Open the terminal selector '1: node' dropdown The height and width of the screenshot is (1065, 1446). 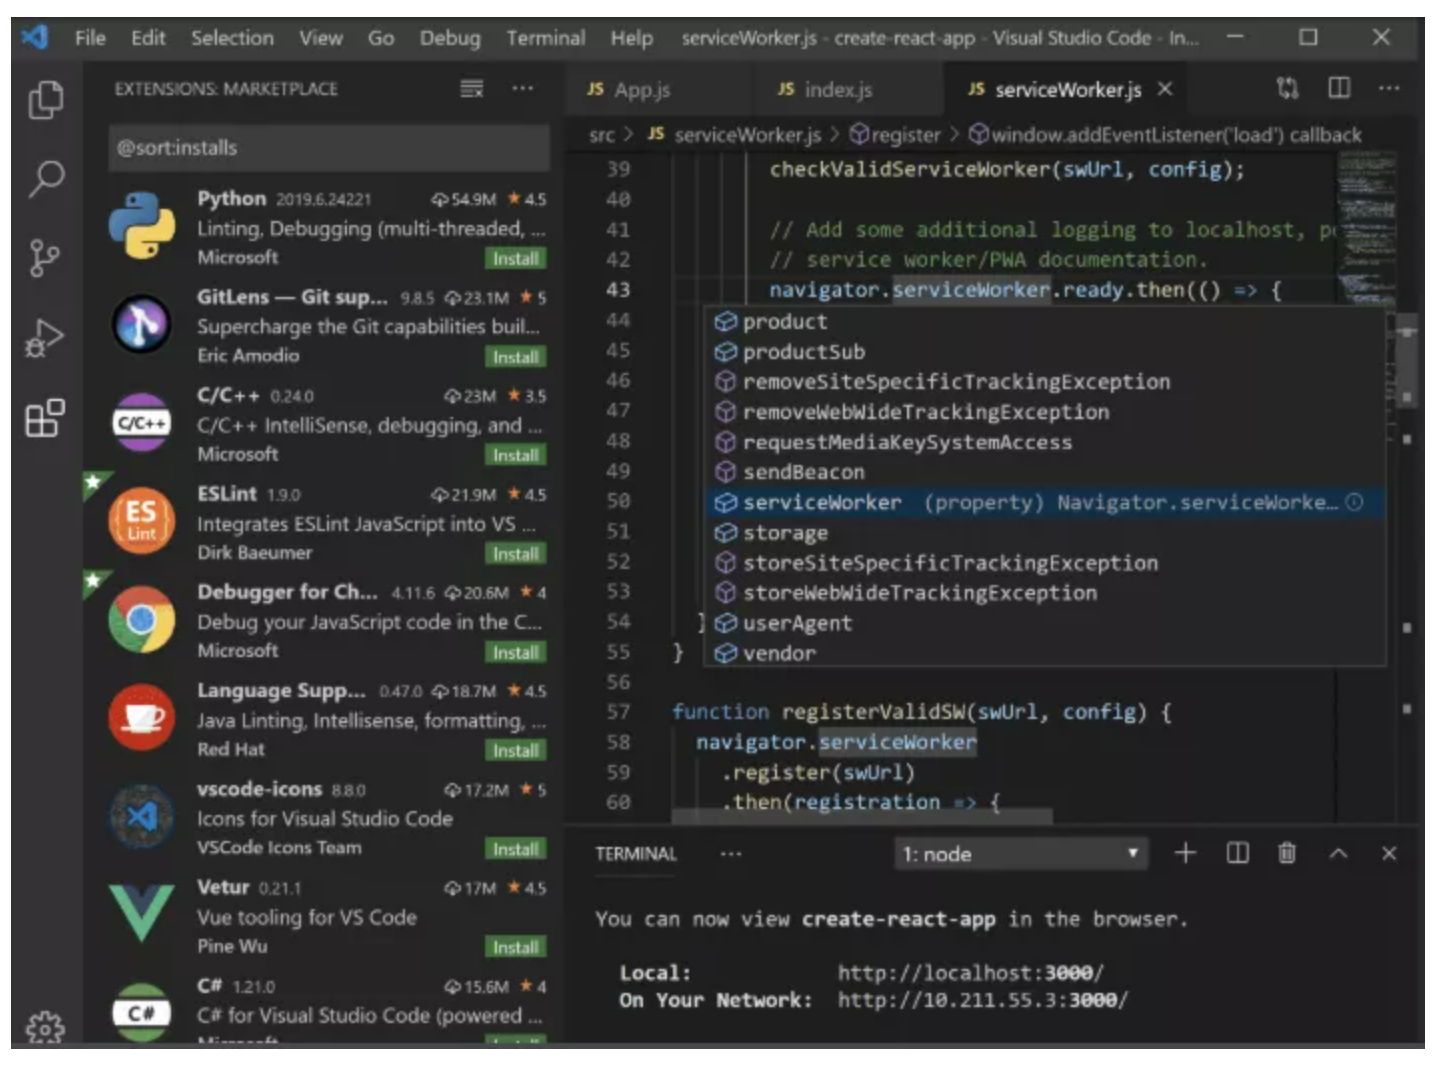[1020, 854]
